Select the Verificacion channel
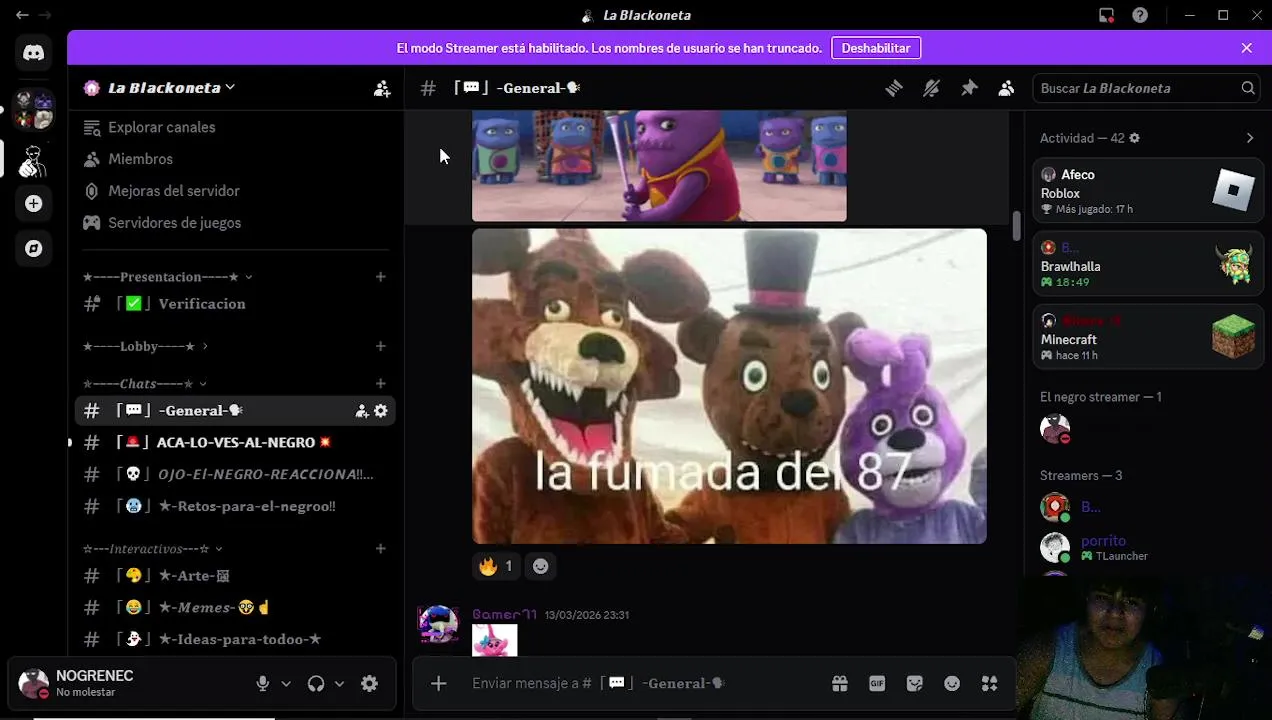 235,304
